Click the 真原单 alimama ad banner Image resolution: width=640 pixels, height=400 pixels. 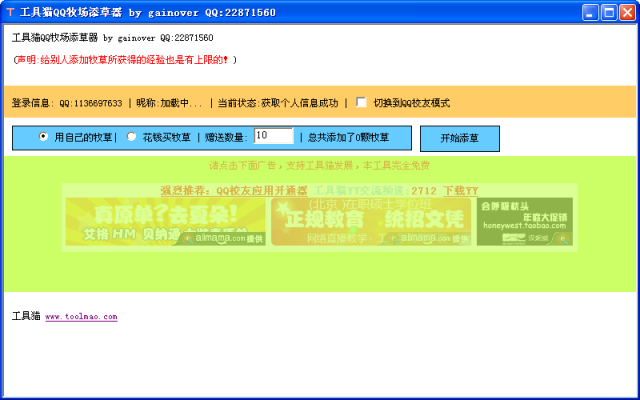166,222
